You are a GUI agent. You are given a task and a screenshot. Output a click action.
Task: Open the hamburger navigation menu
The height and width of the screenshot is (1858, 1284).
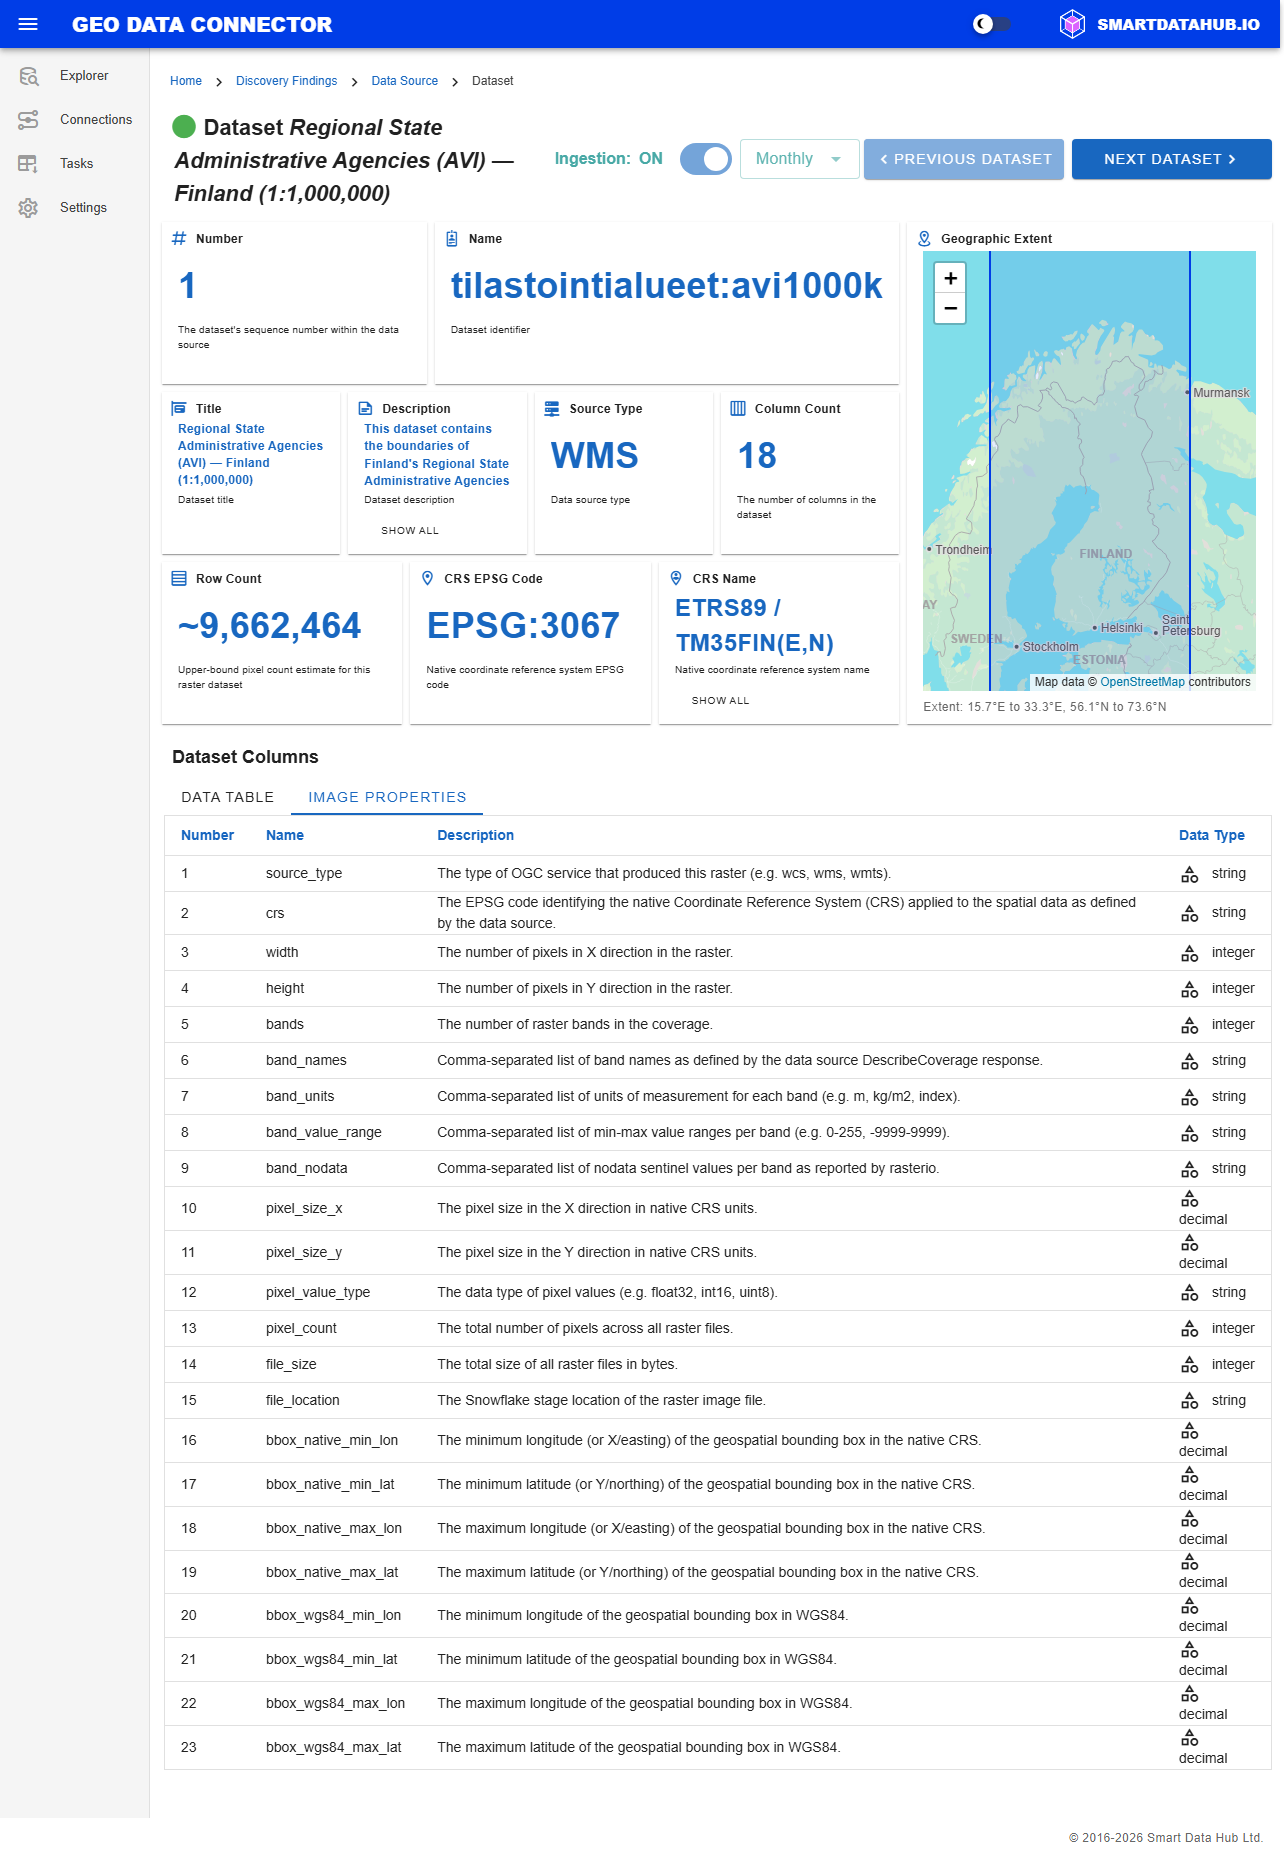pyautogui.click(x=28, y=24)
